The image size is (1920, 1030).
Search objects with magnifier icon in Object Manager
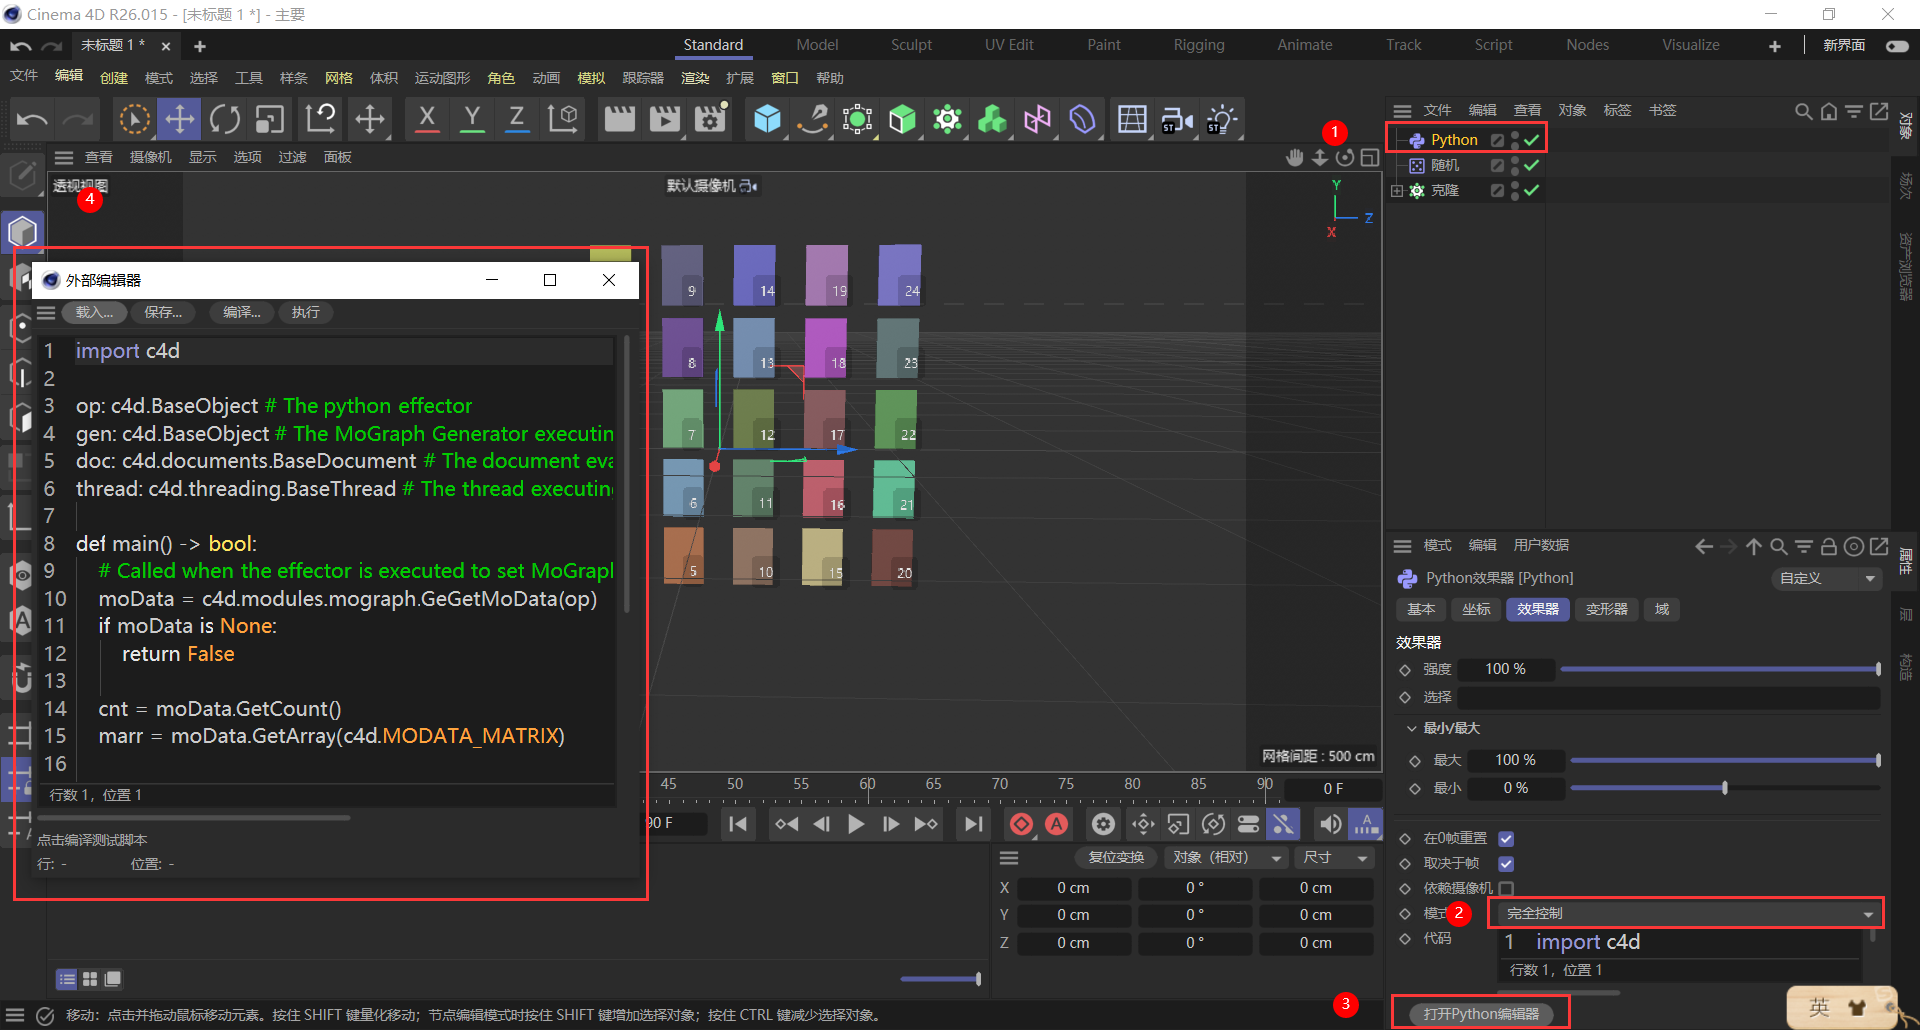(1803, 111)
